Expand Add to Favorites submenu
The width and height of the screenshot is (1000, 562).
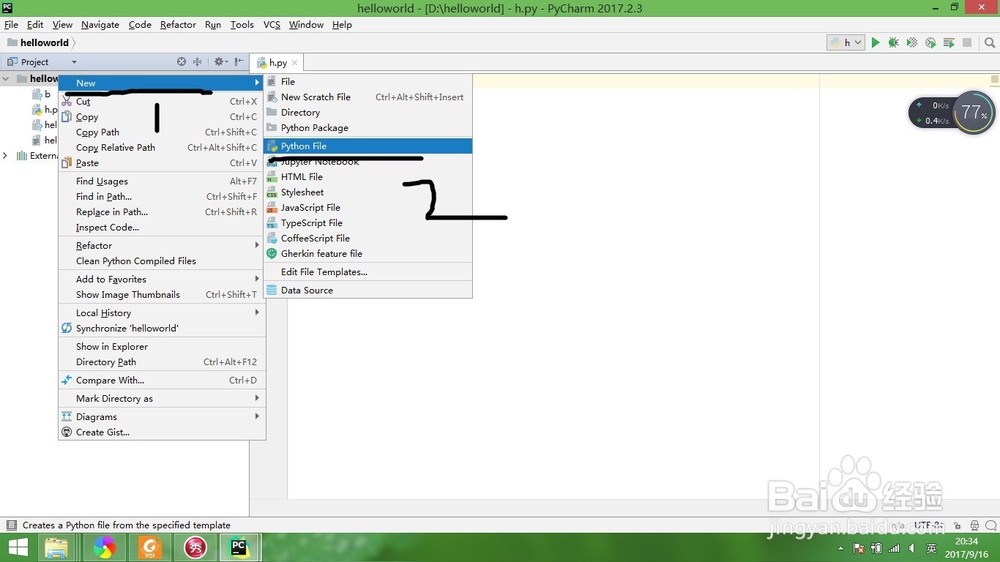pos(162,279)
